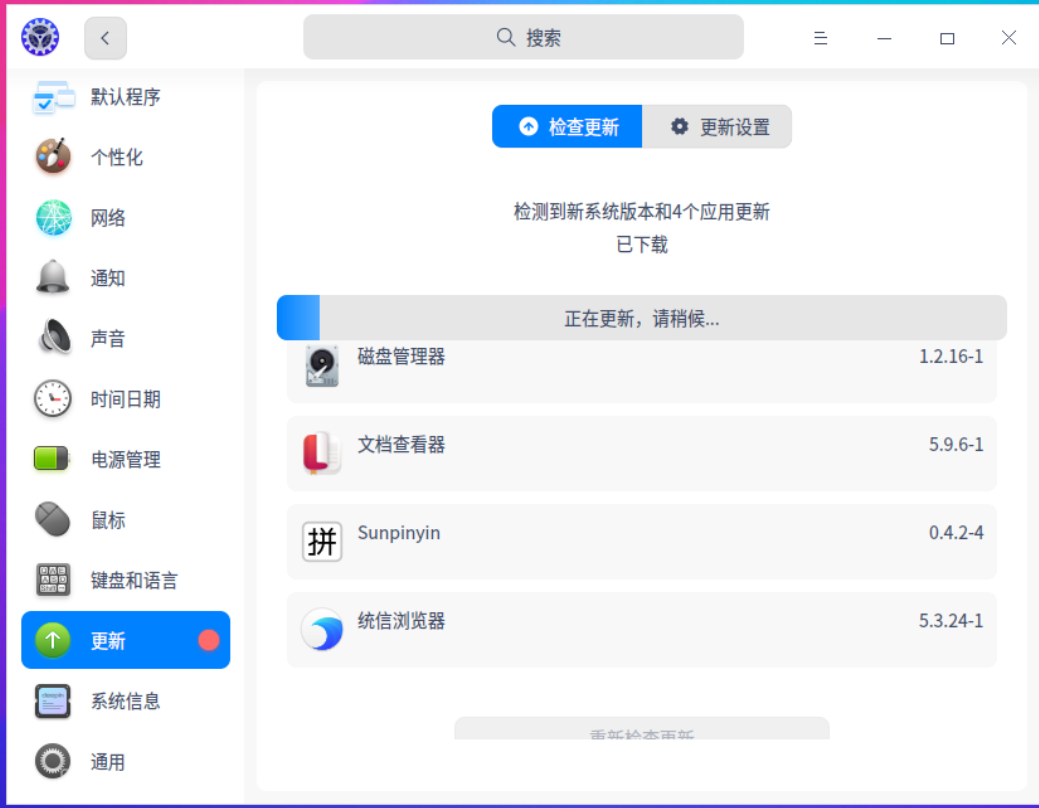Click the 统信浏览器 row name

point(402,621)
